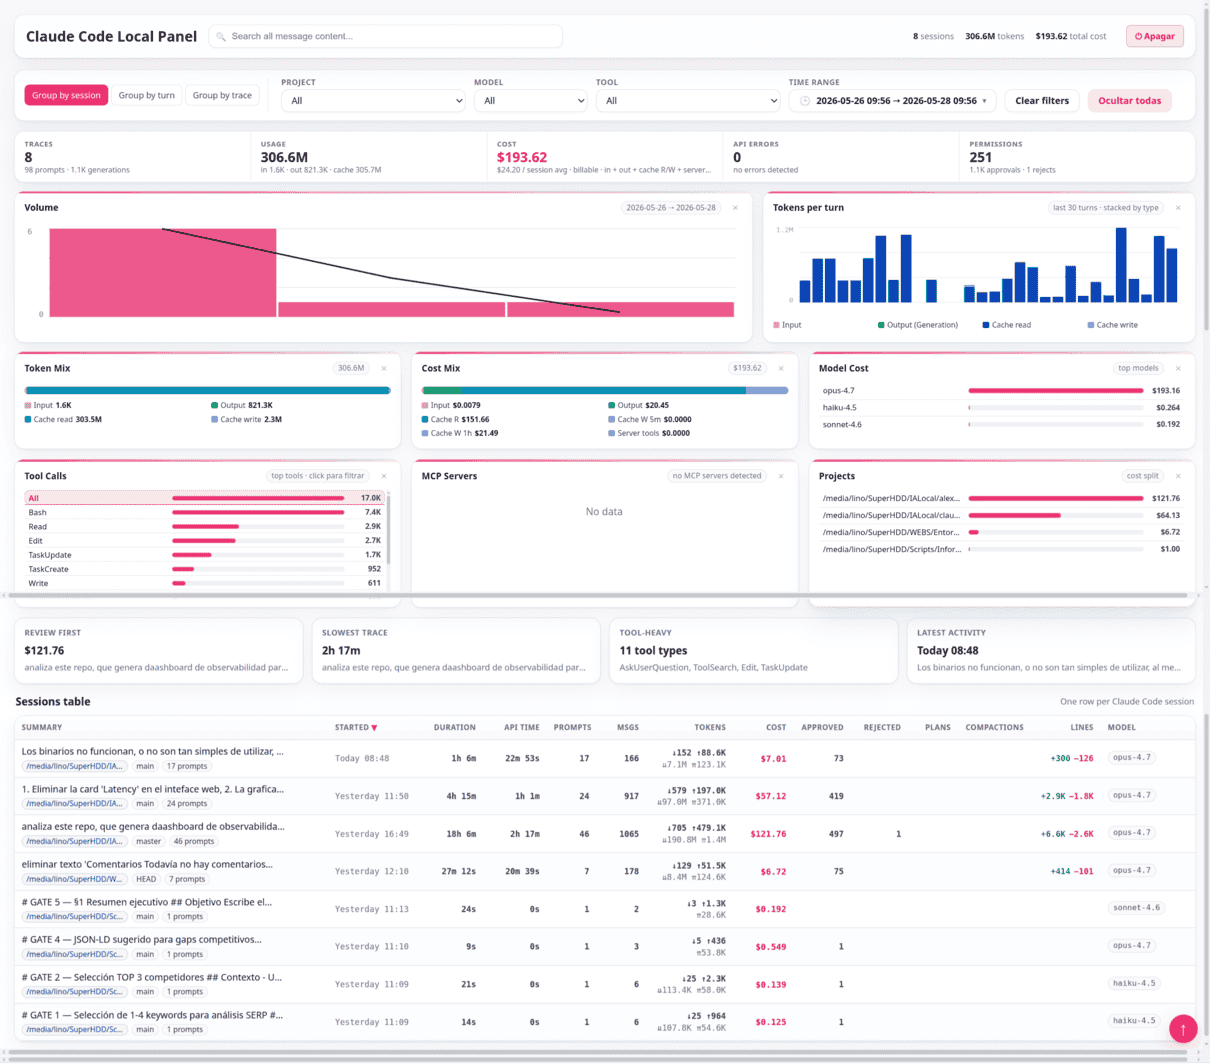Click the magnifier icon in search bar
This screenshot has height=1064, width=1210.
221,36
